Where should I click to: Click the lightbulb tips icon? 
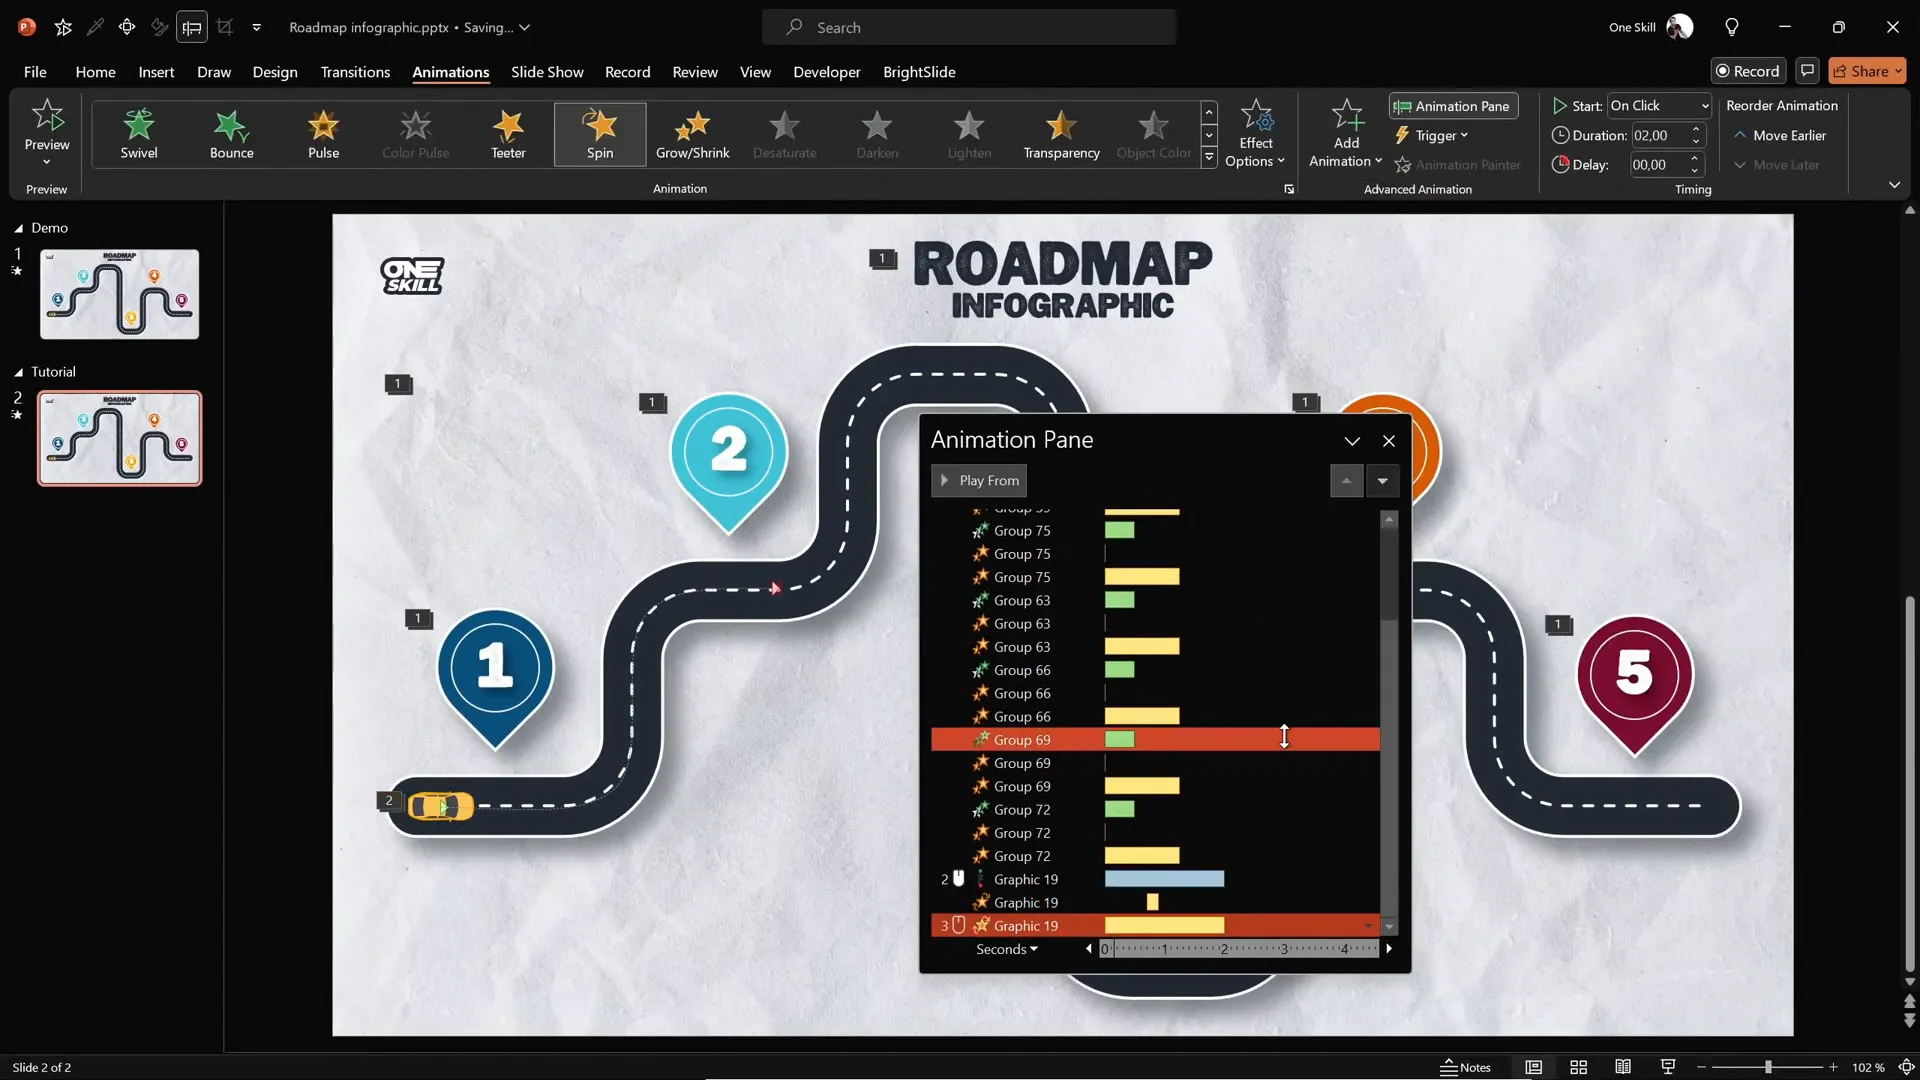pyautogui.click(x=1732, y=27)
